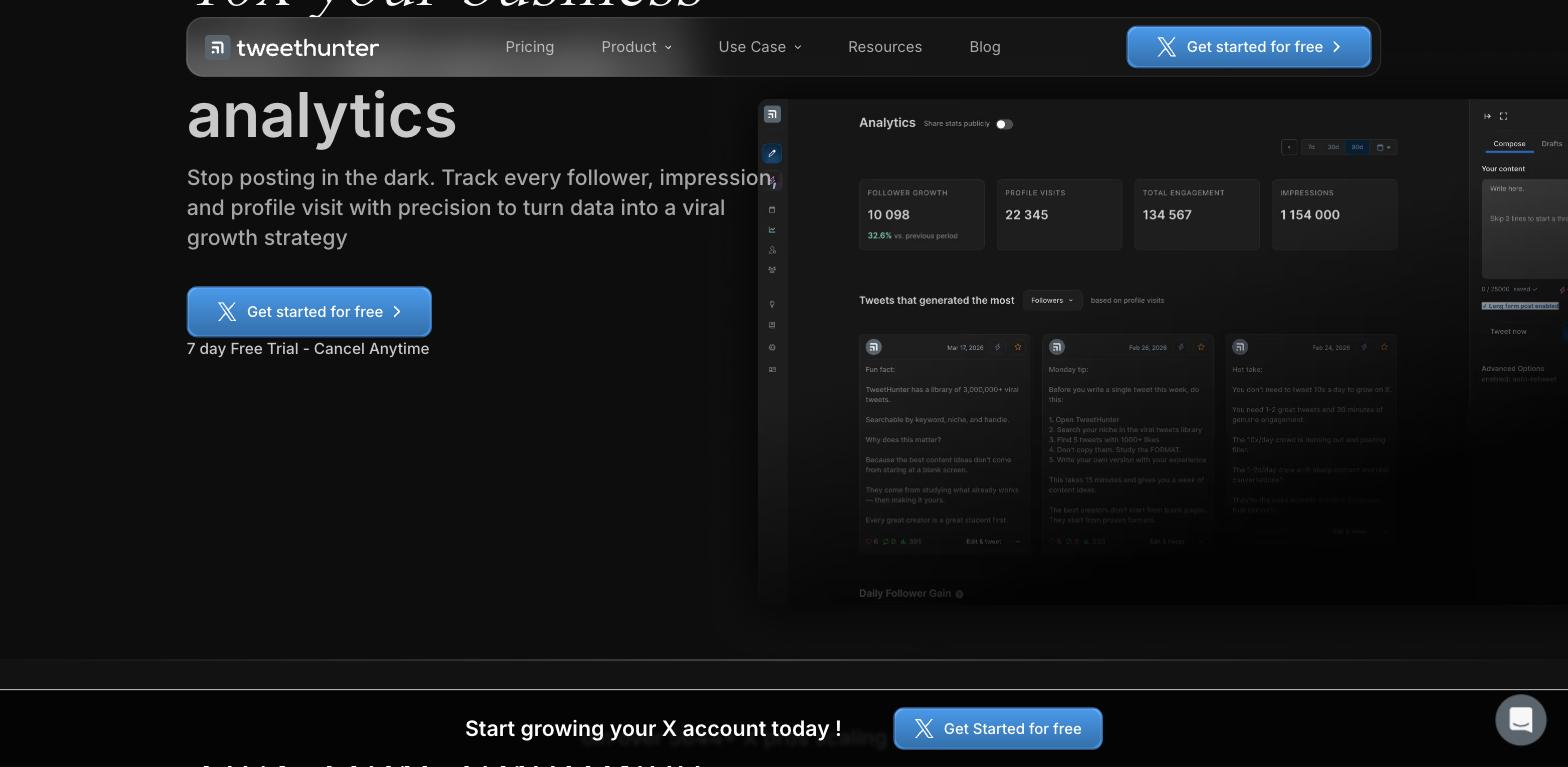Switch to the Drafts tab

click(1552, 144)
